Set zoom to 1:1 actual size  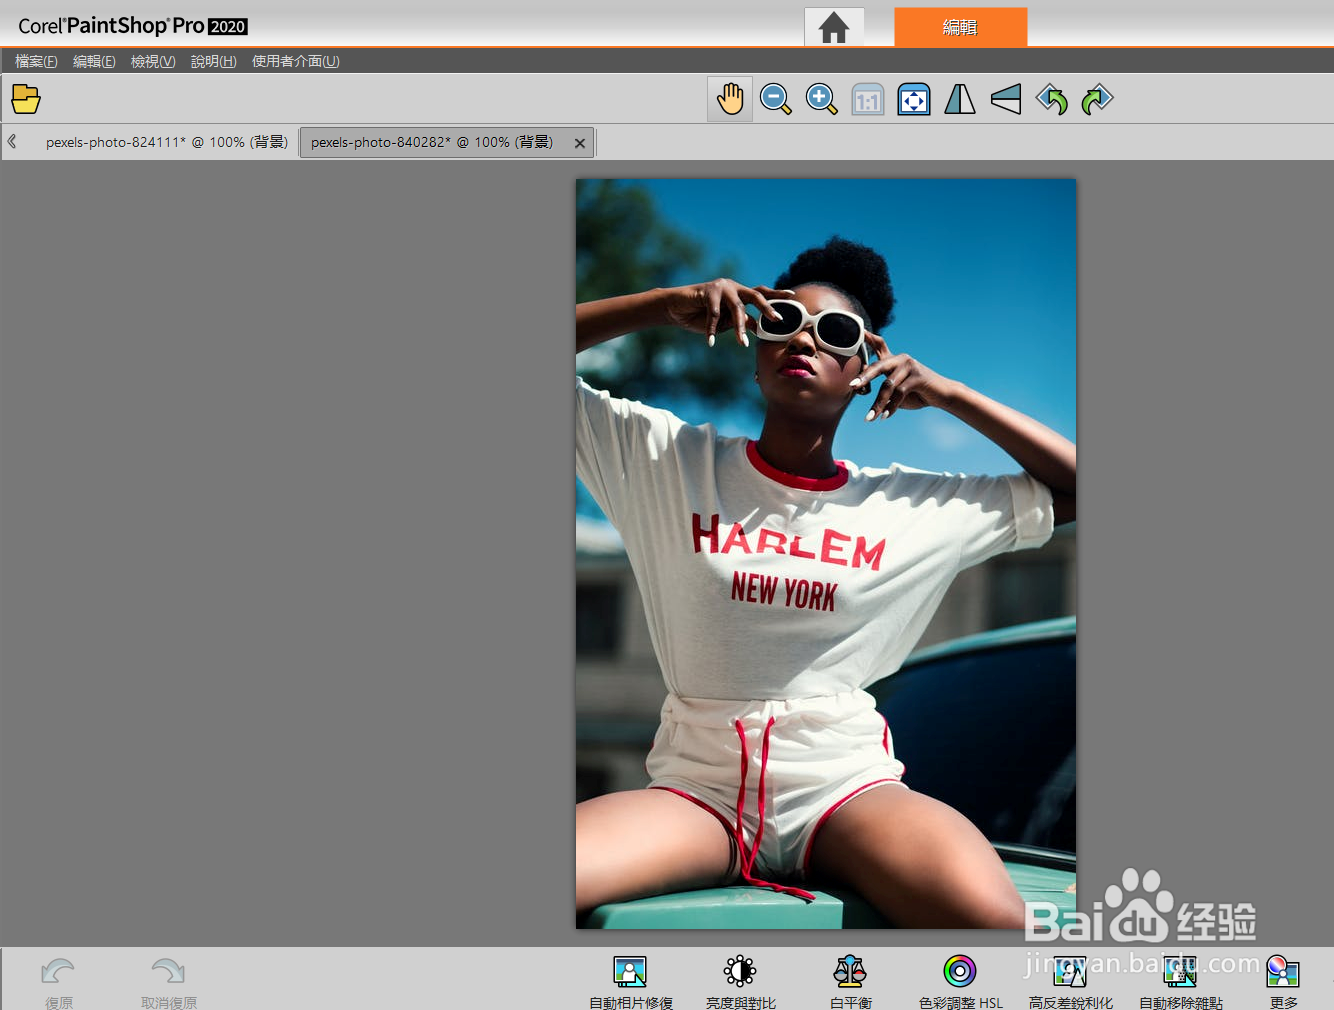pyautogui.click(x=868, y=99)
